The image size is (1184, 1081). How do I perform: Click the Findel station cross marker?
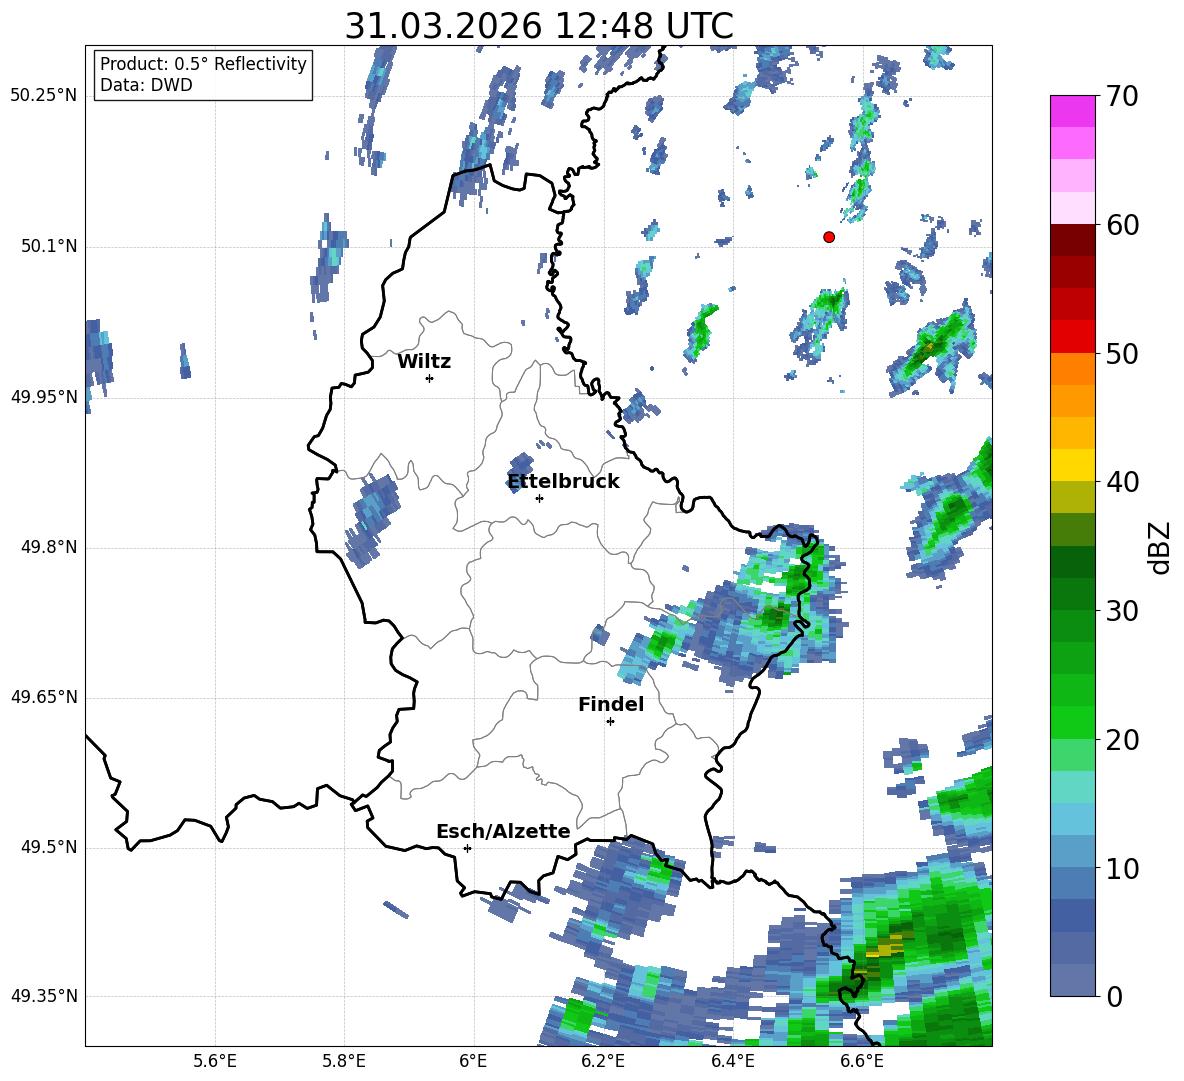(610, 722)
